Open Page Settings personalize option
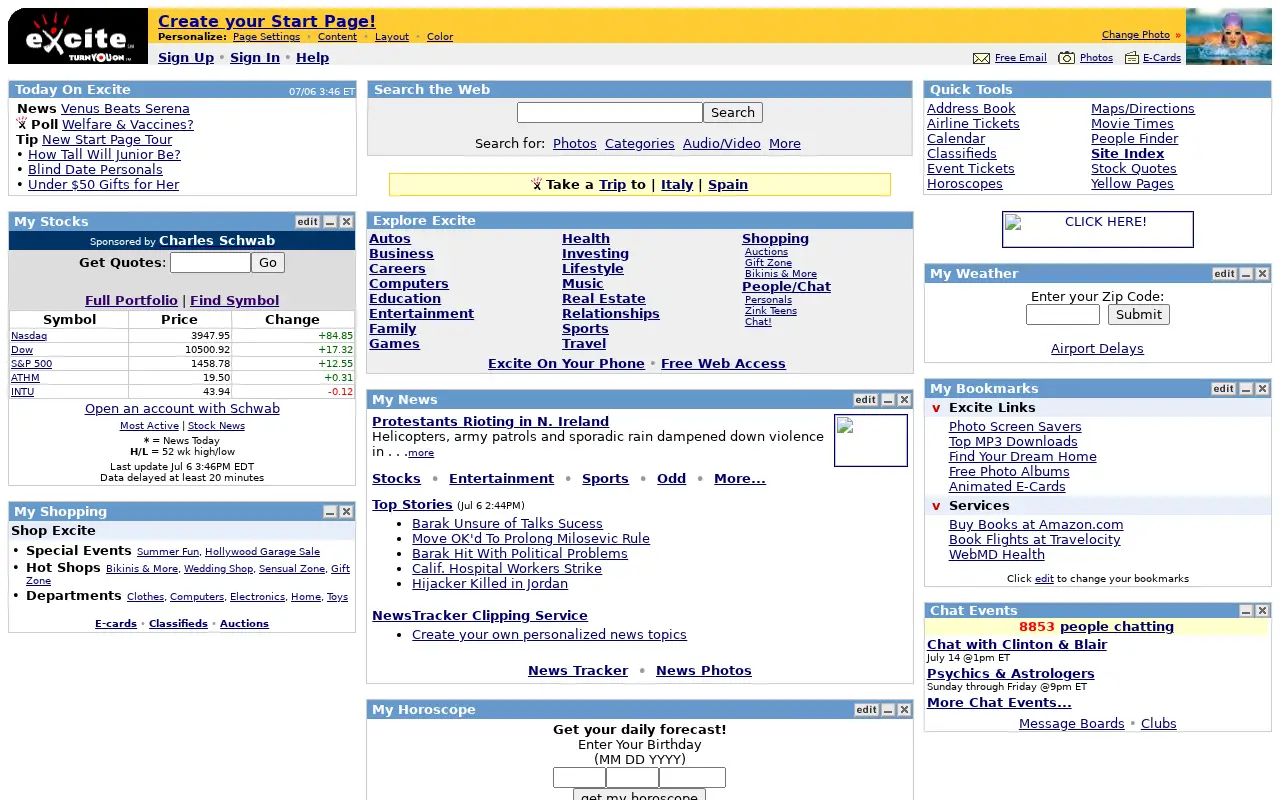 tap(267, 37)
